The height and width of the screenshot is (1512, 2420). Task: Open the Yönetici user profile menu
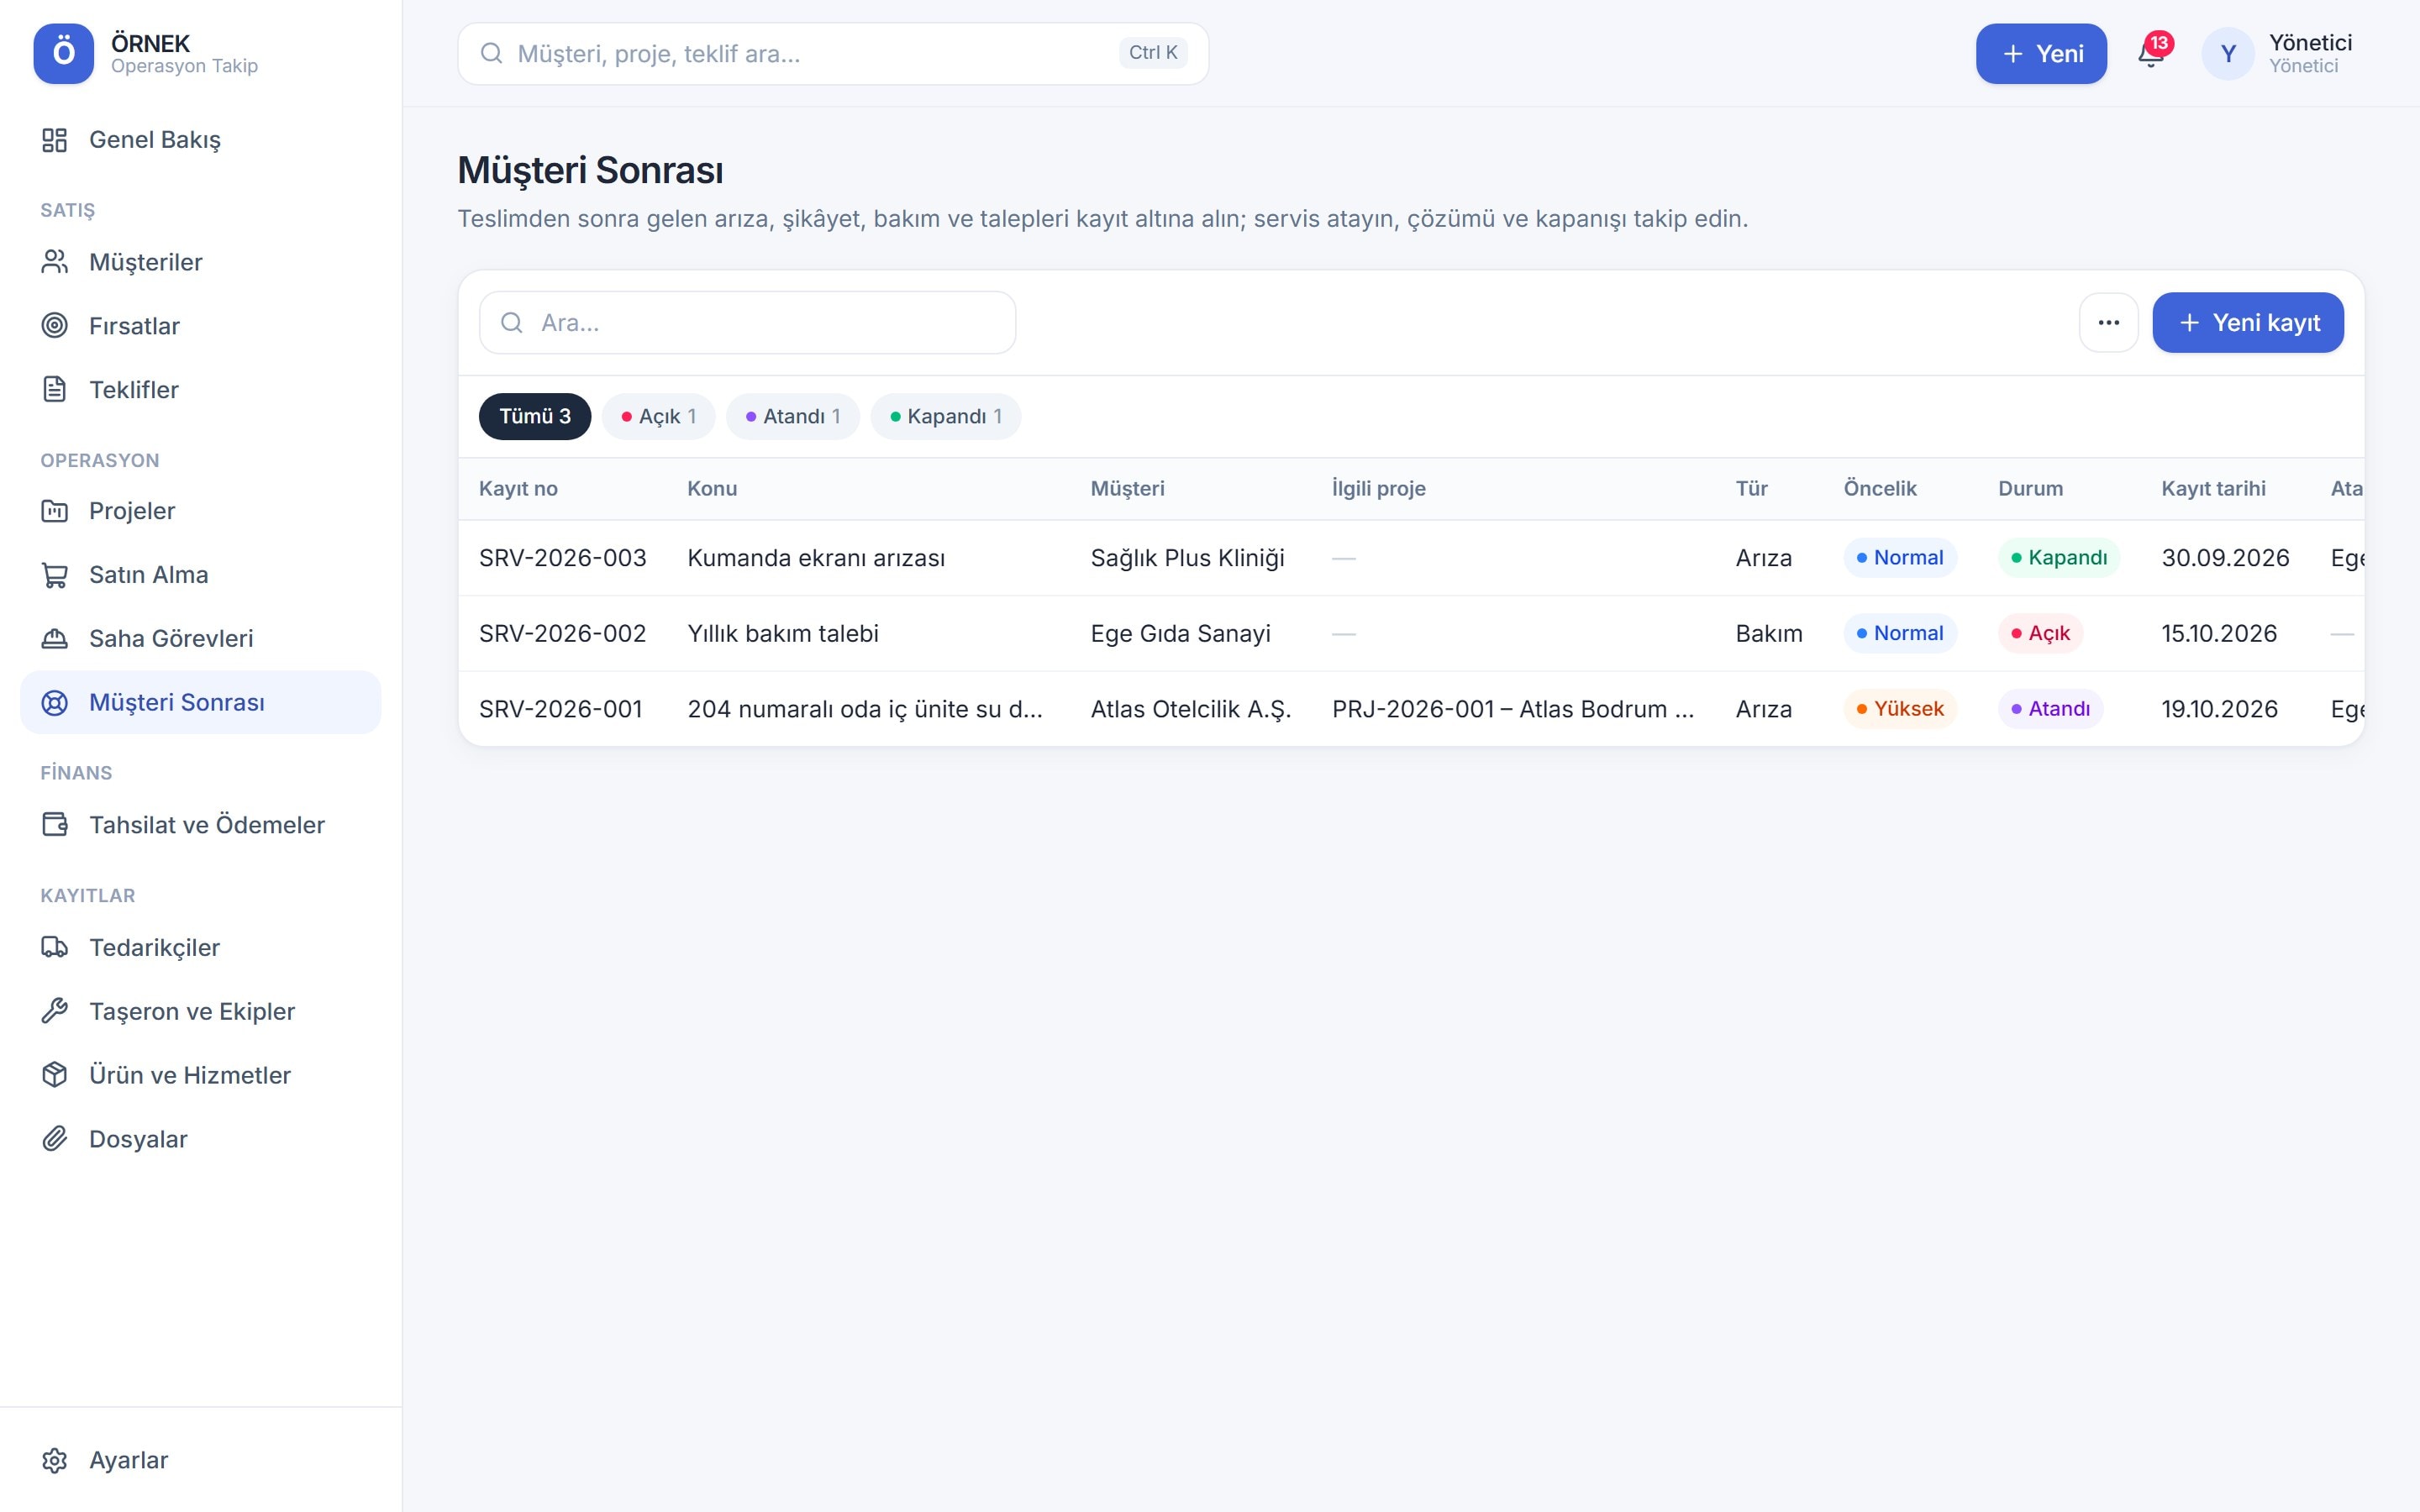pyautogui.click(x=2278, y=53)
